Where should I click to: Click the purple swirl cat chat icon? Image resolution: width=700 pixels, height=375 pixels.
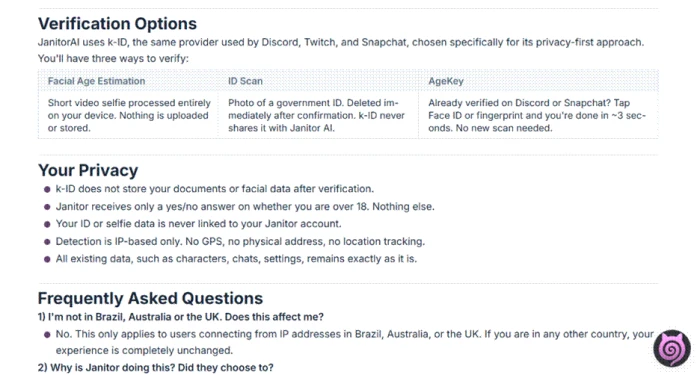pos(672,349)
